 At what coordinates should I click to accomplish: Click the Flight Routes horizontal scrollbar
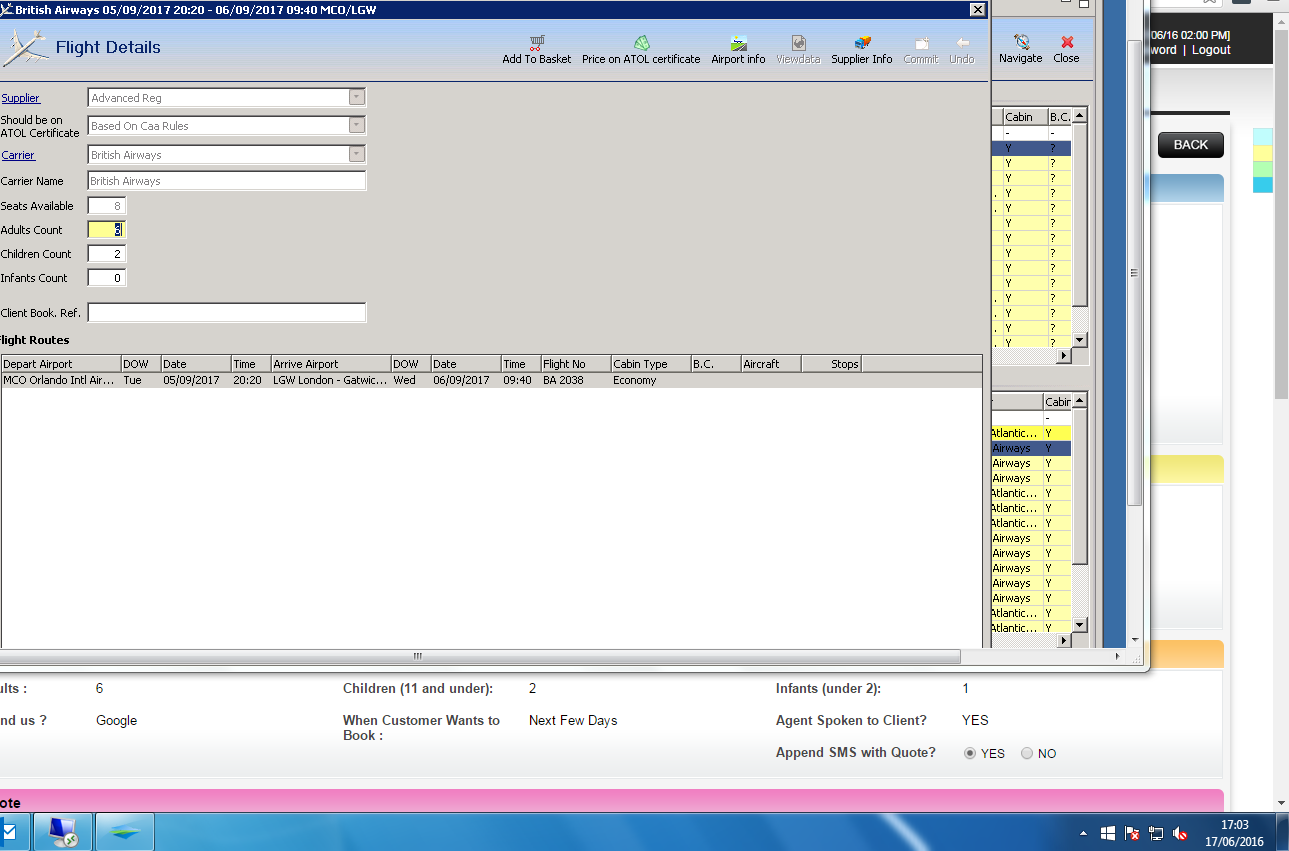pyautogui.click(x=480, y=657)
